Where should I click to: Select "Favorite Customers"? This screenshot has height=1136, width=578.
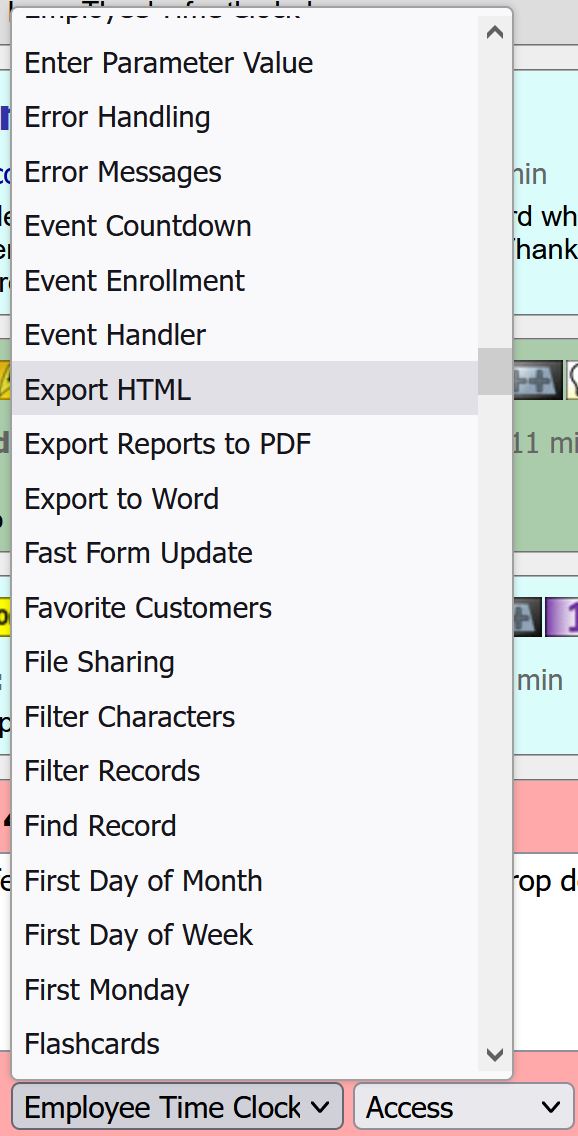(147, 607)
